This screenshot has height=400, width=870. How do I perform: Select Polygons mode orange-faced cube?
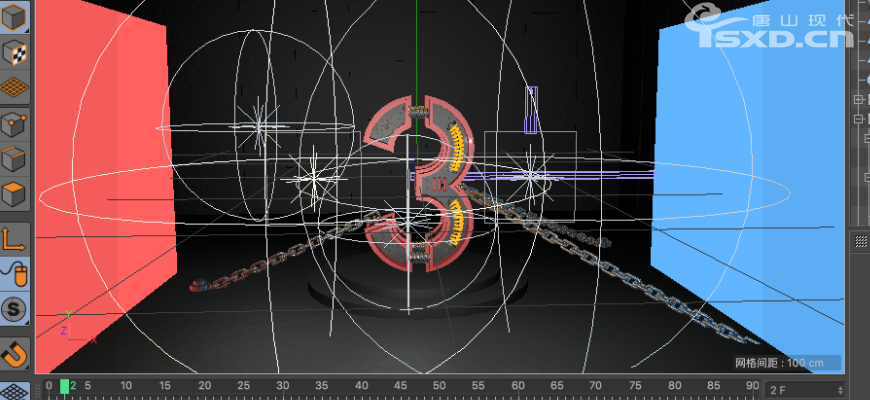click(14, 195)
